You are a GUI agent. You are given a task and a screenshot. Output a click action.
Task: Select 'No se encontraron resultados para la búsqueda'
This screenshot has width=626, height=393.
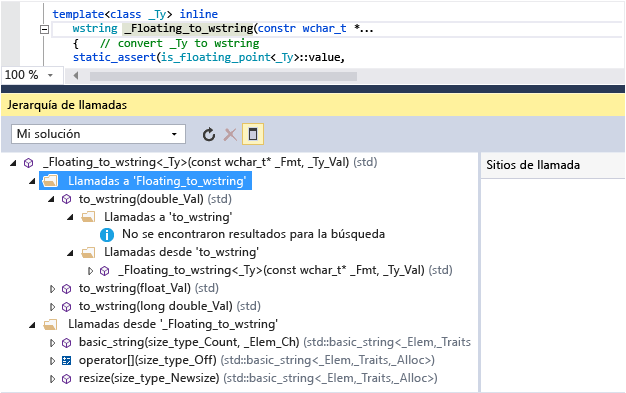[x=254, y=234]
